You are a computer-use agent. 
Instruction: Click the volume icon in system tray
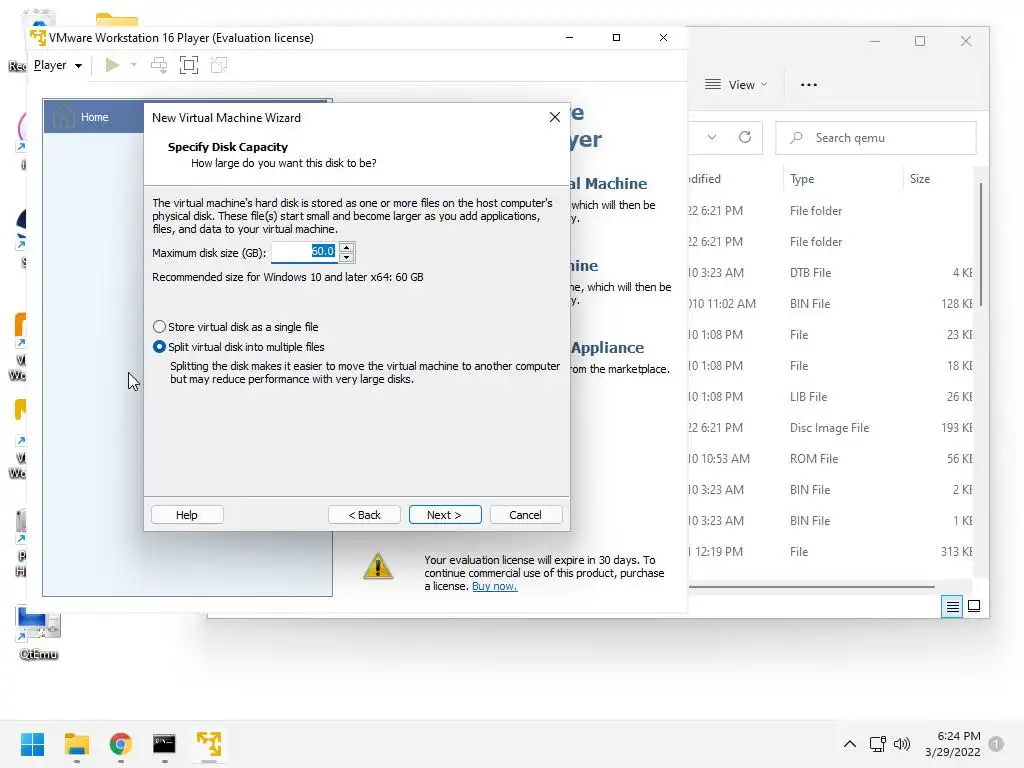(902, 744)
